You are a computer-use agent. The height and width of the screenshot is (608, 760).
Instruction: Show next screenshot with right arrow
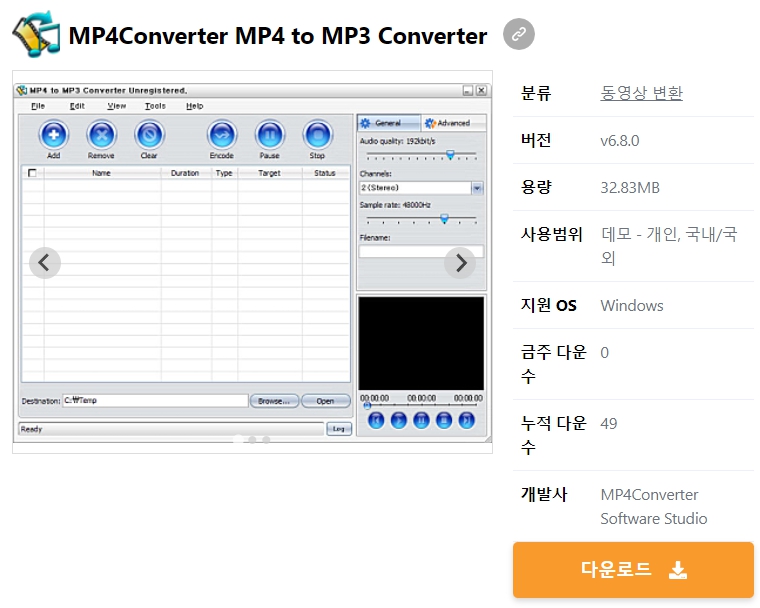(x=460, y=263)
